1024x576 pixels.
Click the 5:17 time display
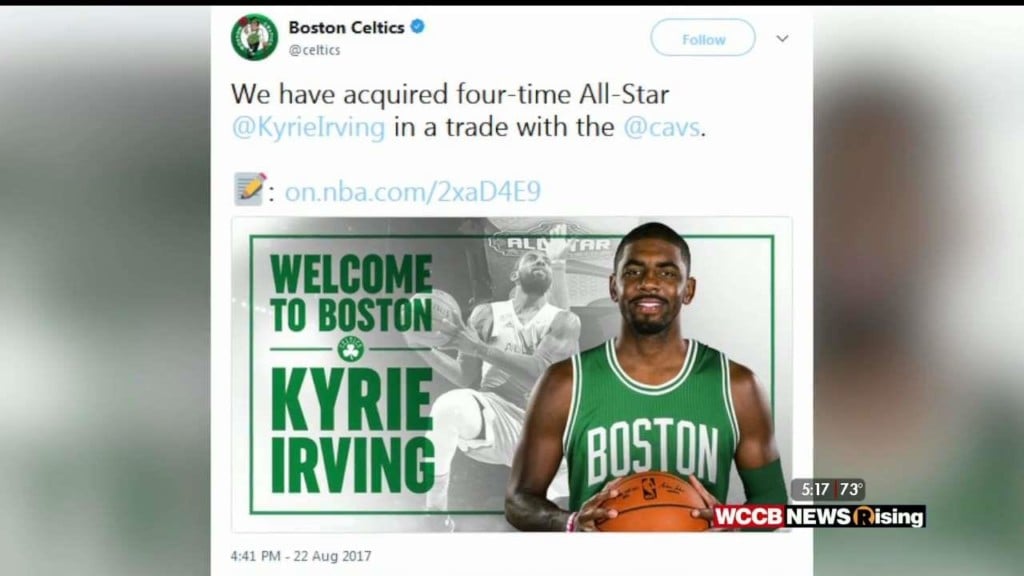click(814, 489)
